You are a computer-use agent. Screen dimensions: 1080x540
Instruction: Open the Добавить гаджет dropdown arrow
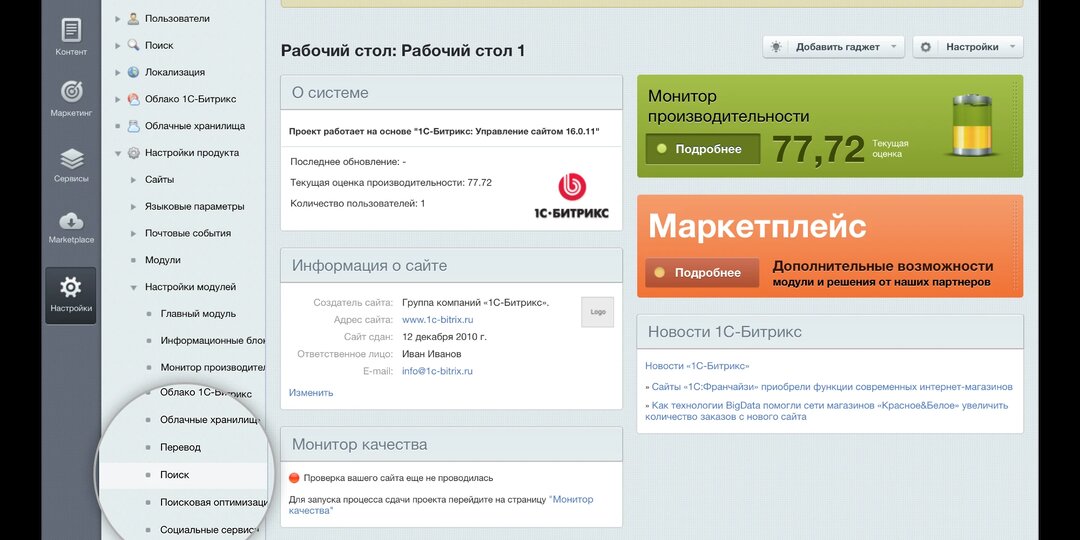coord(893,47)
